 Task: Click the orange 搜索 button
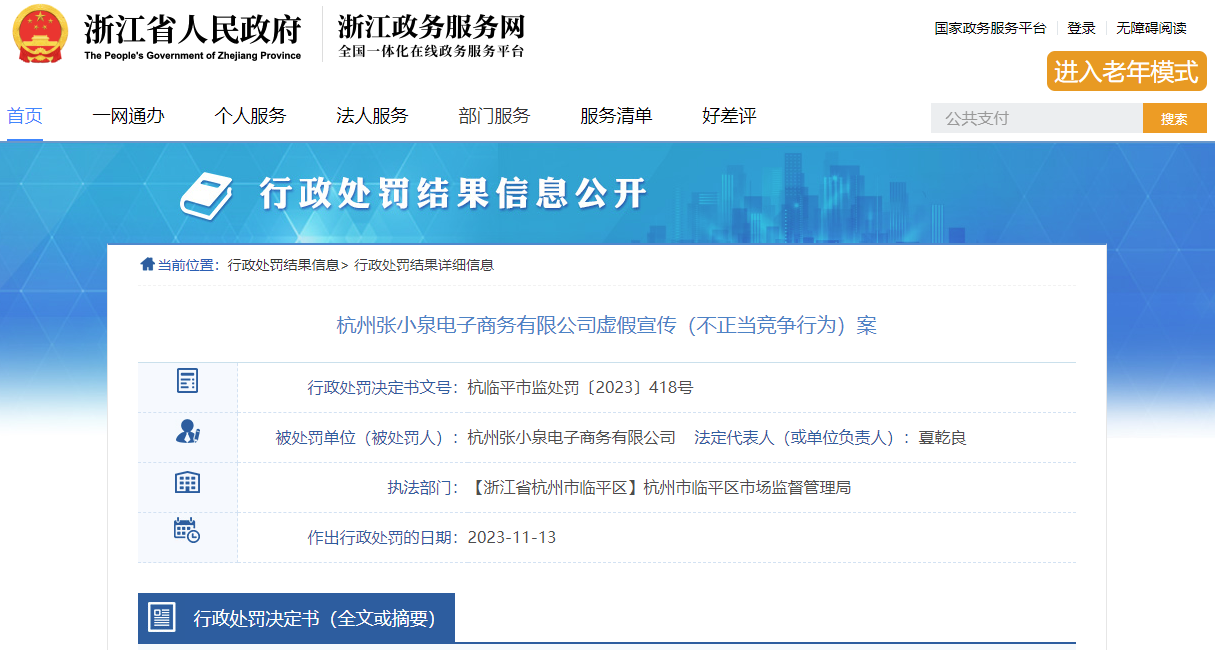click(x=1175, y=118)
